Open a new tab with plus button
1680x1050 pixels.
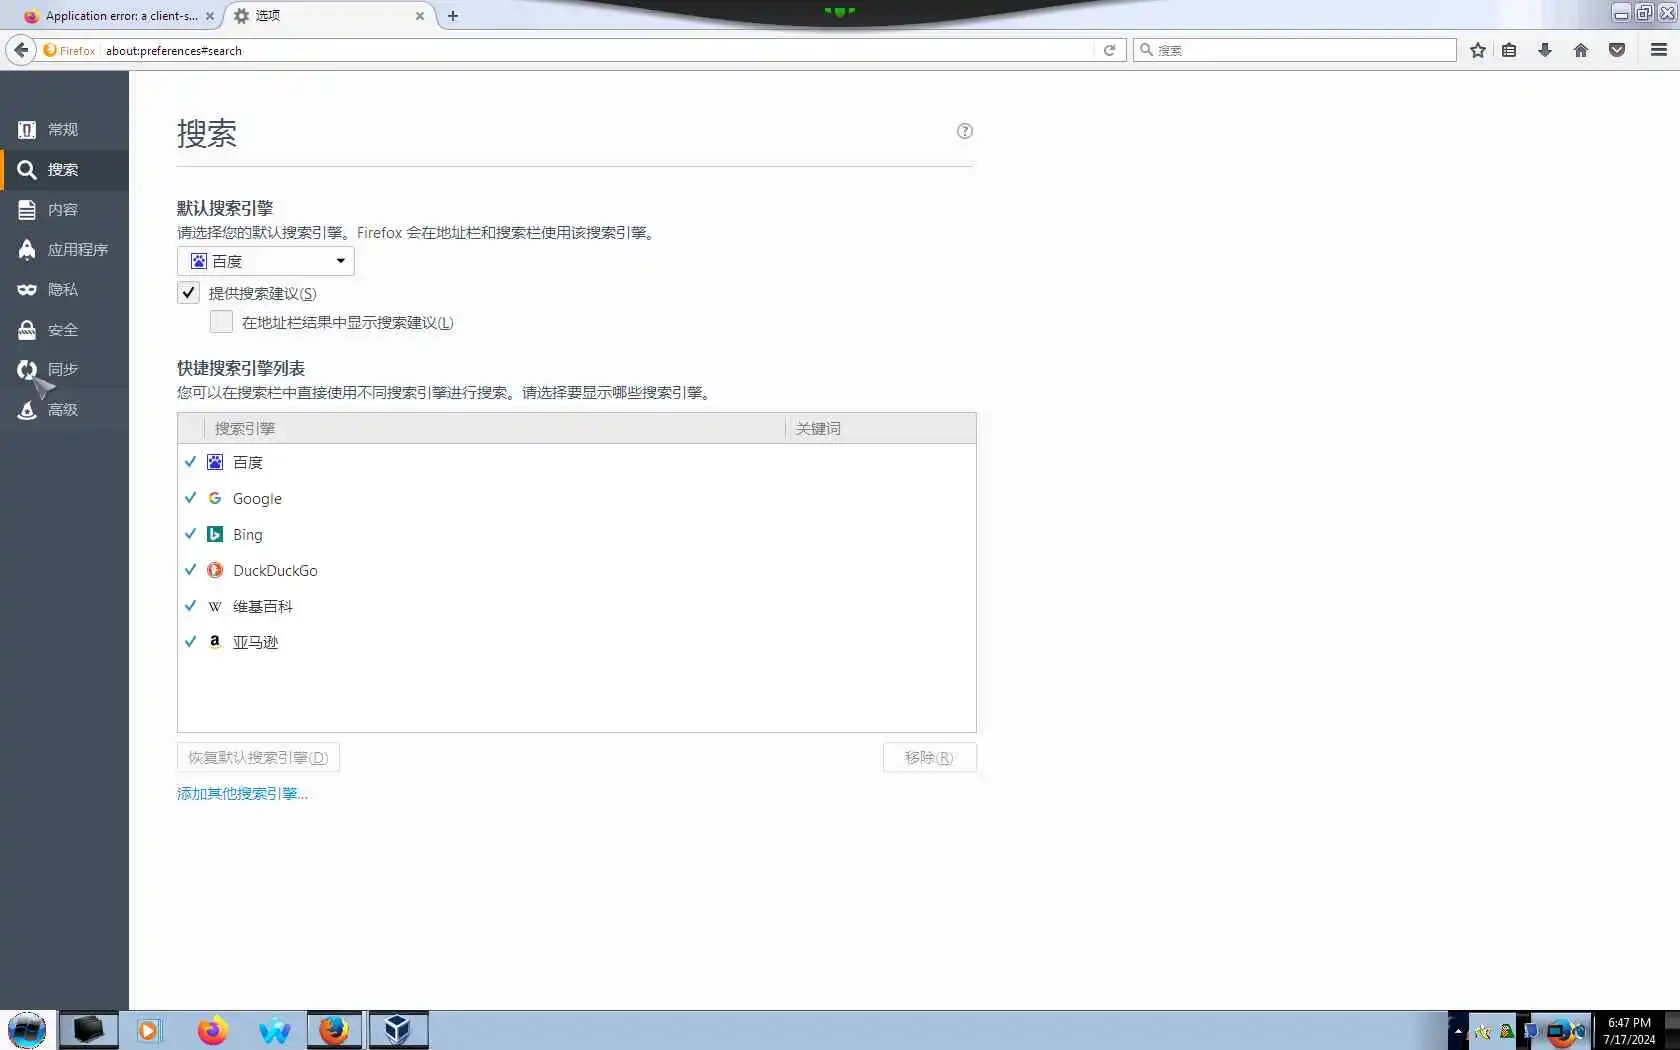453,16
